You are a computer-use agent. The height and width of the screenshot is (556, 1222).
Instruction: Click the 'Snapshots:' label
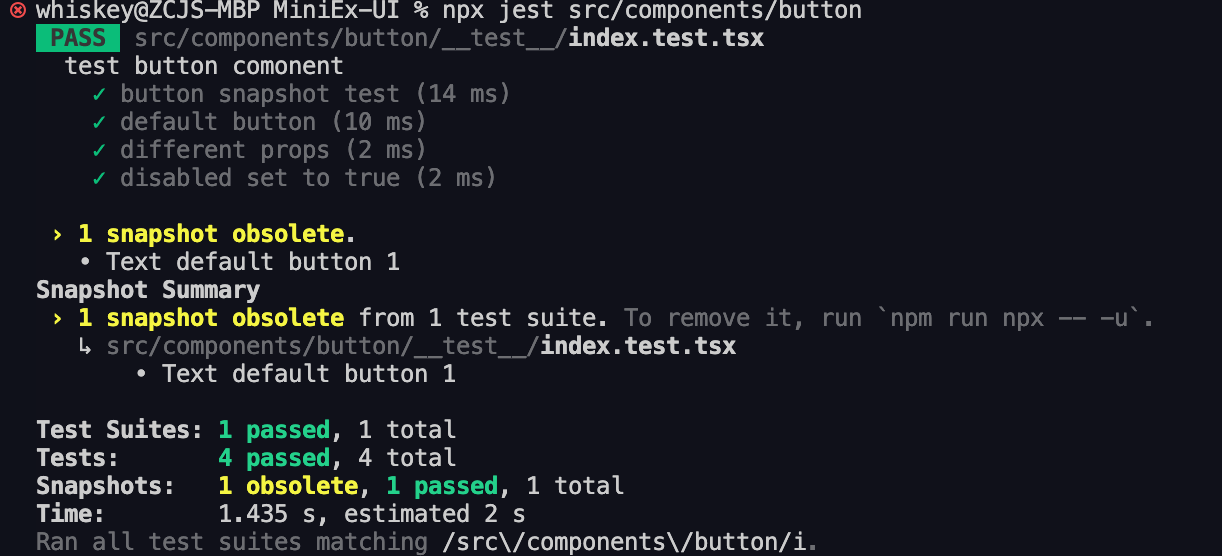(106, 486)
